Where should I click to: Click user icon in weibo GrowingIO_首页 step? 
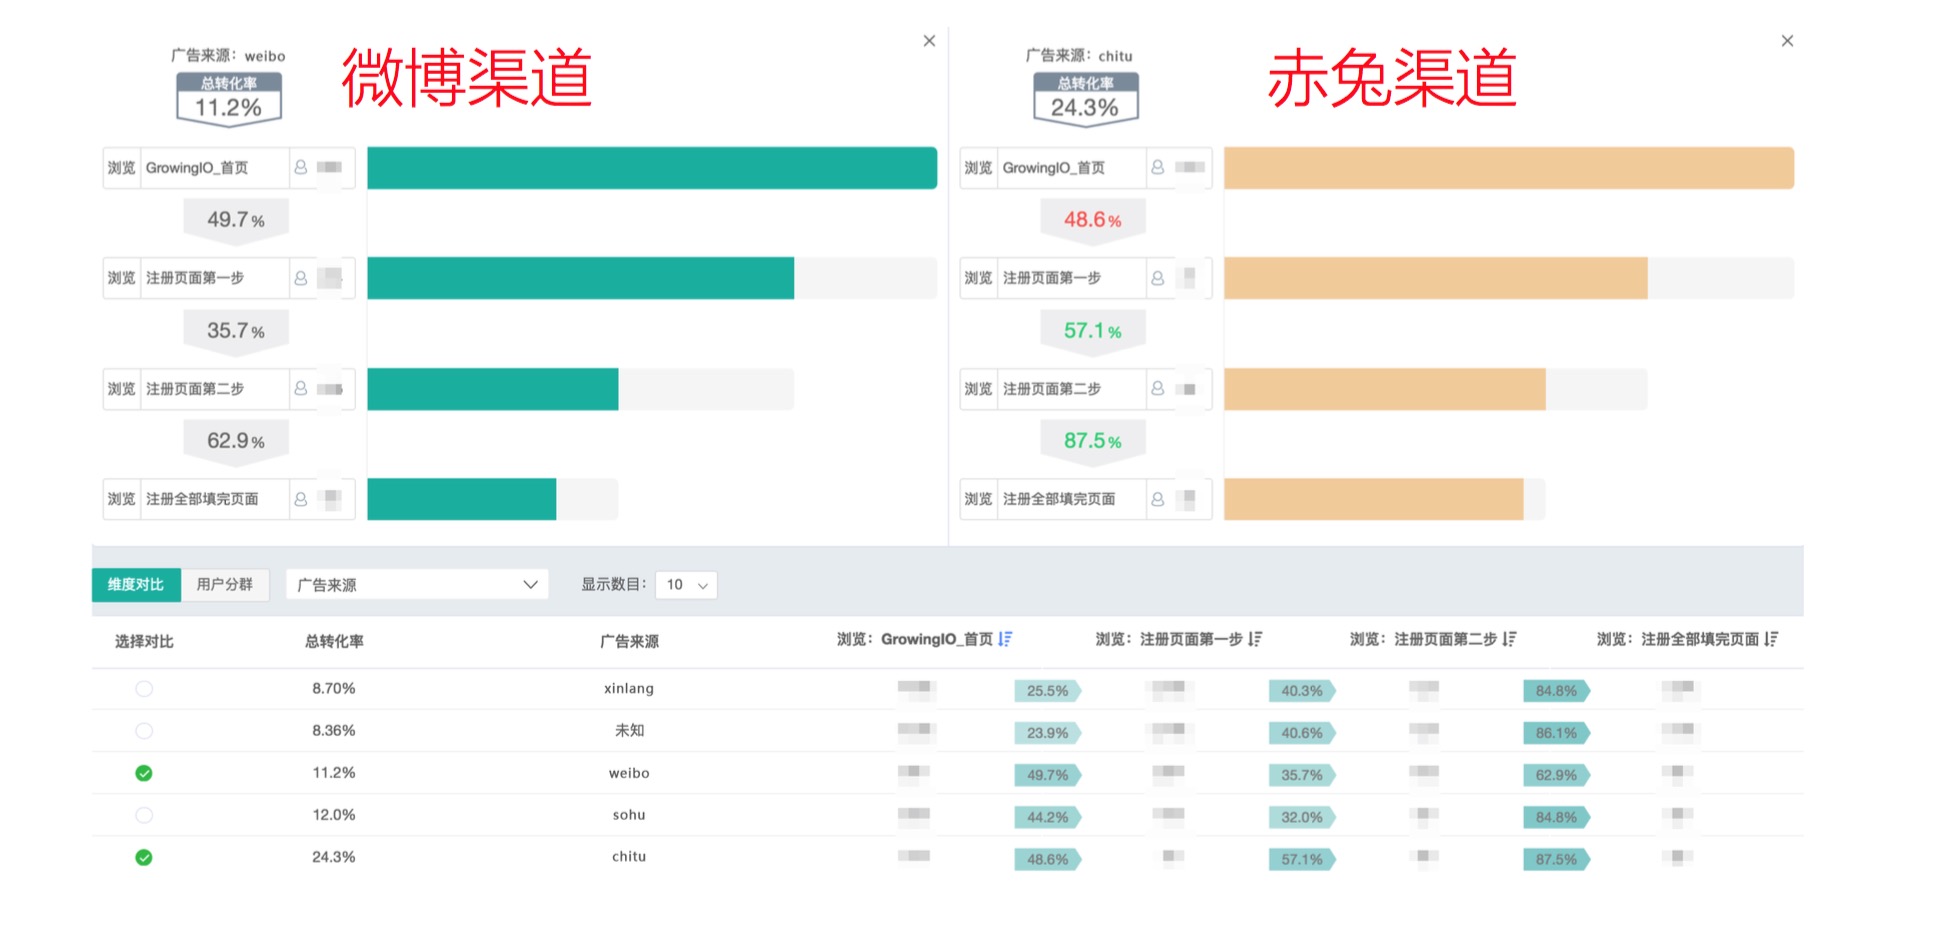300,167
